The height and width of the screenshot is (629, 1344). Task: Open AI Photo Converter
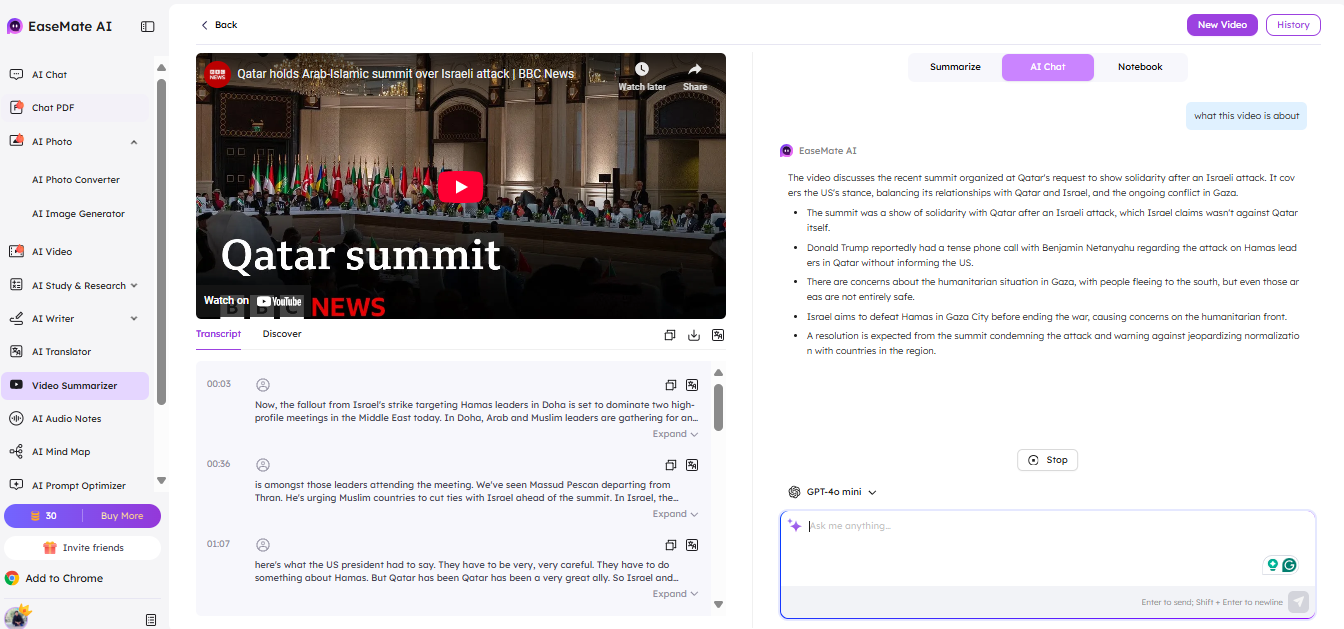[76, 180]
